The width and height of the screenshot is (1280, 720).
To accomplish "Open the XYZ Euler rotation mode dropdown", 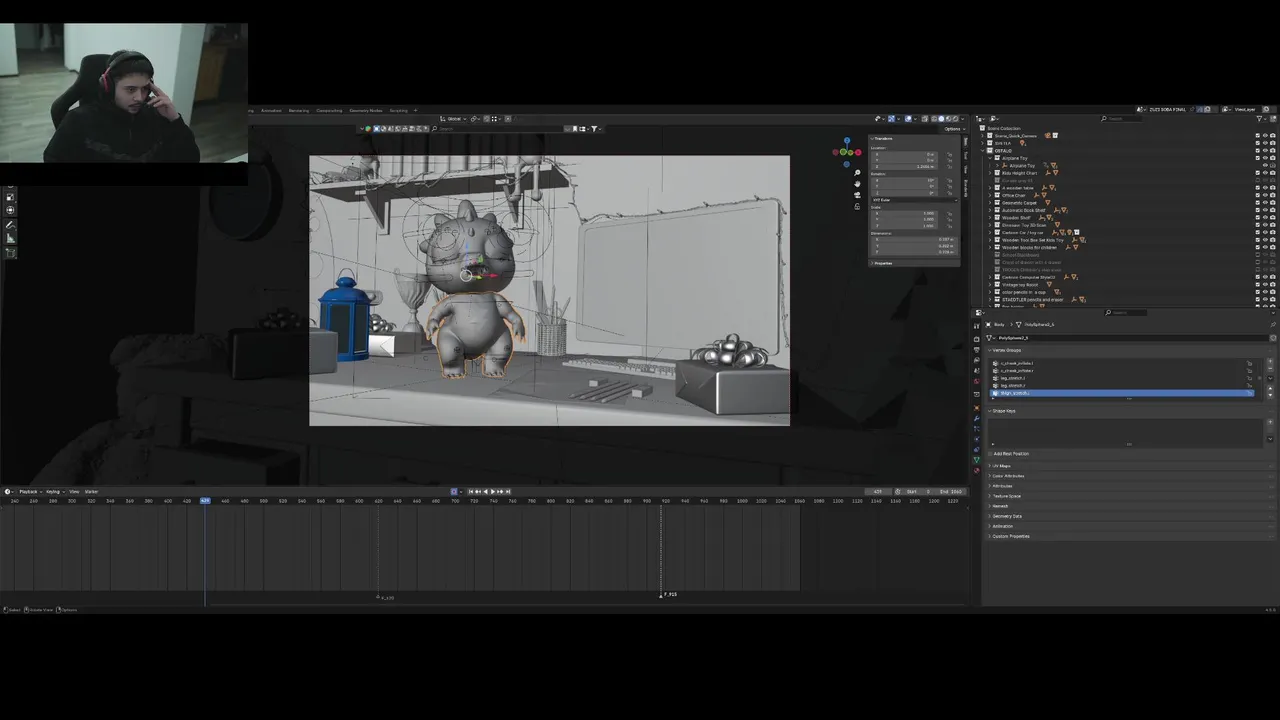I will [914, 200].
